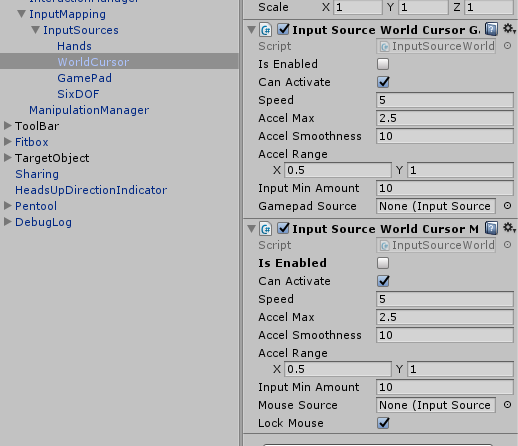Click object picker beside second Script field

point(507,245)
